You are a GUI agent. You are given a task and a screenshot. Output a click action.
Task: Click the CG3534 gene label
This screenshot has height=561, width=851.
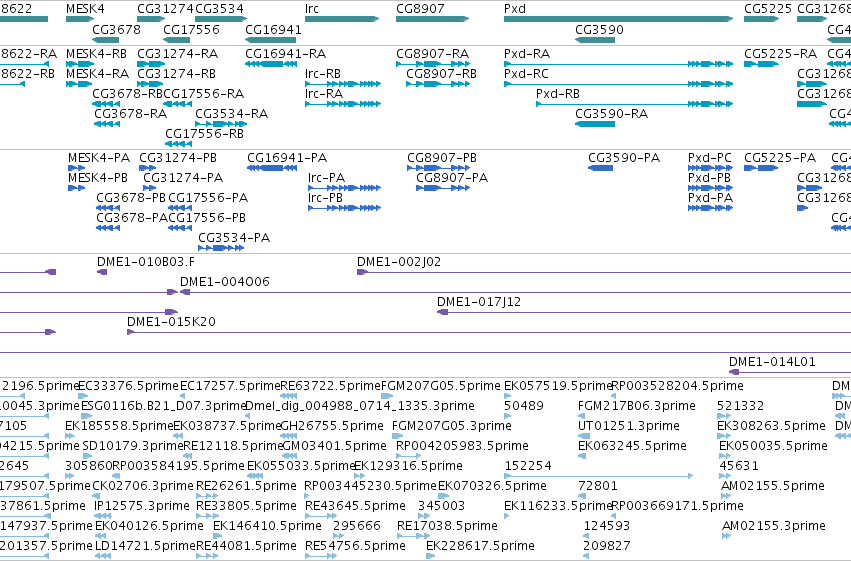click(219, 9)
